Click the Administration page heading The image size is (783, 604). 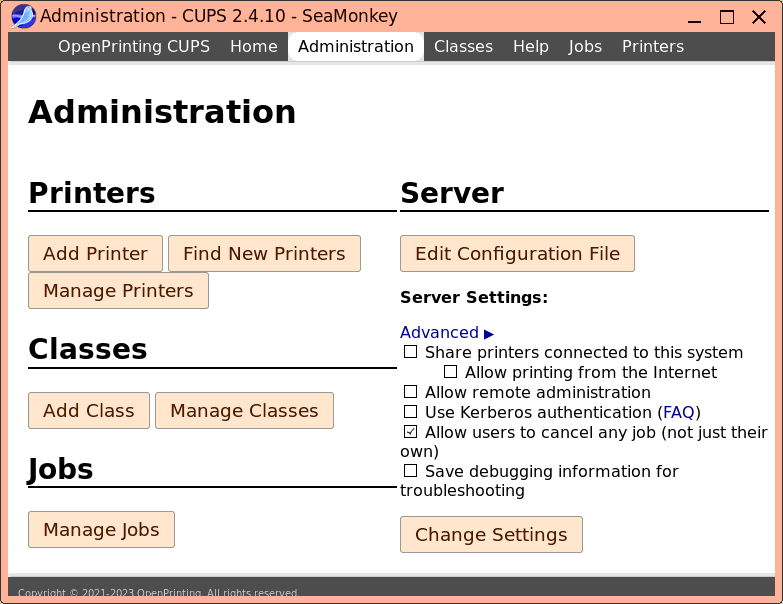[162, 112]
